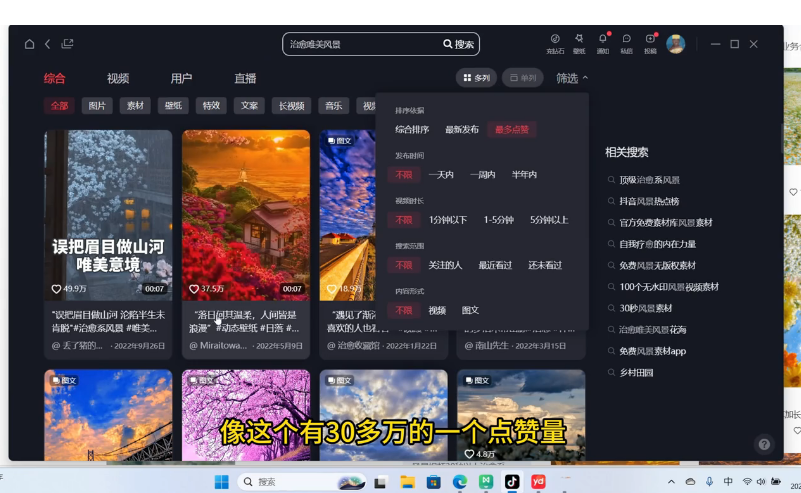Open the Windows Start menu
The height and width of the screenshot is (493, 801).
(222, 482)
